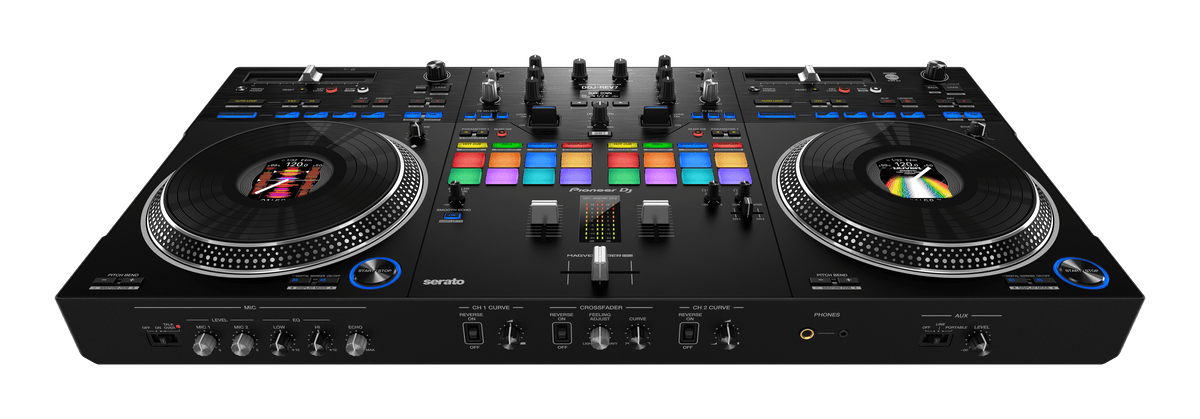Turn the mic EQ LOW knob
1200x419 pixels.
click(283, 345)
